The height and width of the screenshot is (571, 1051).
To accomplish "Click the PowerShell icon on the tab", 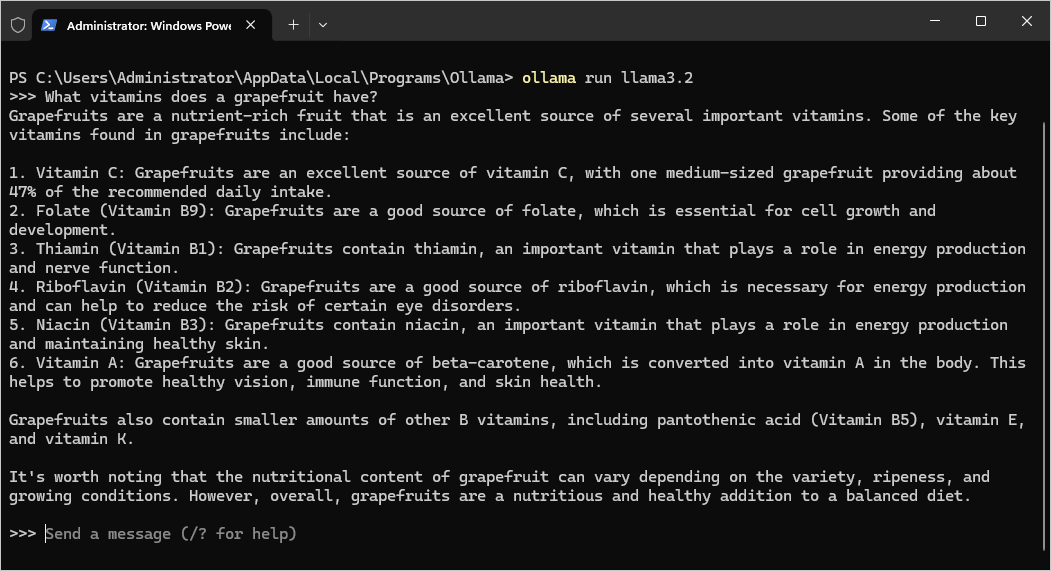I will (48, 25).
